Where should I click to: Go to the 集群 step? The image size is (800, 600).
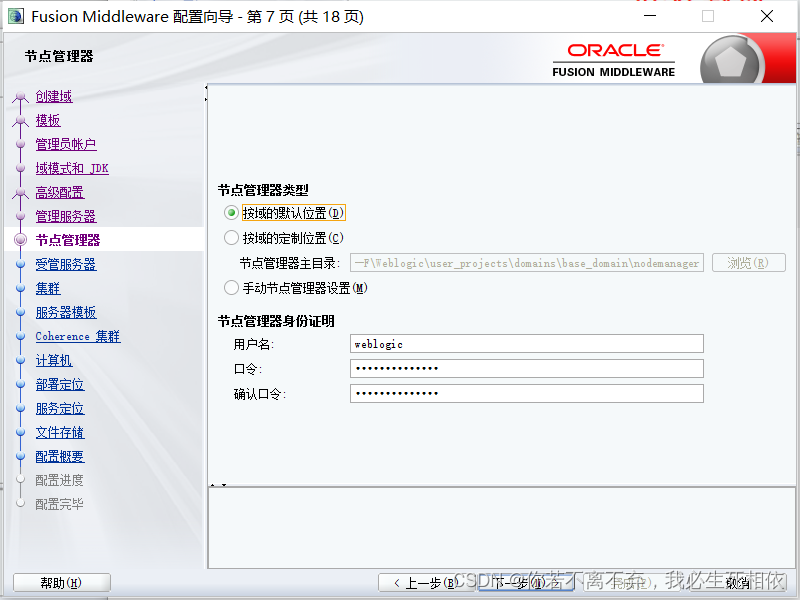coord(48,288)
